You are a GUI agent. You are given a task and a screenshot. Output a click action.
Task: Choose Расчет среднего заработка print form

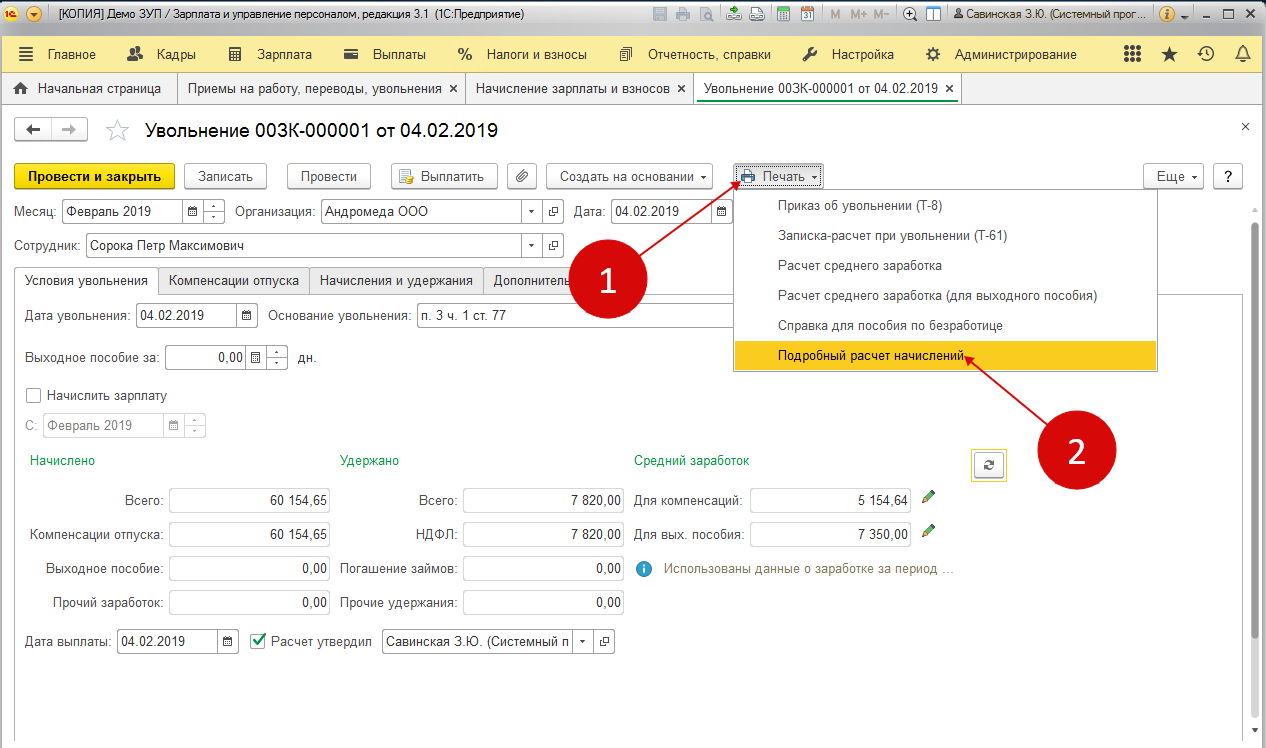click(945, 266)
